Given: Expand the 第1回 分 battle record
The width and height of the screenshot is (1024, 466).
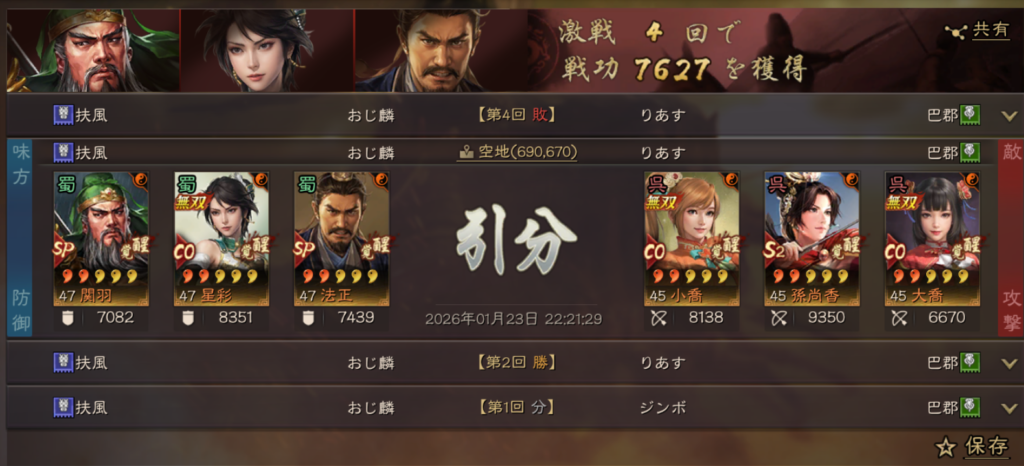Looking at the screenshot, I should pos(1009,409).
